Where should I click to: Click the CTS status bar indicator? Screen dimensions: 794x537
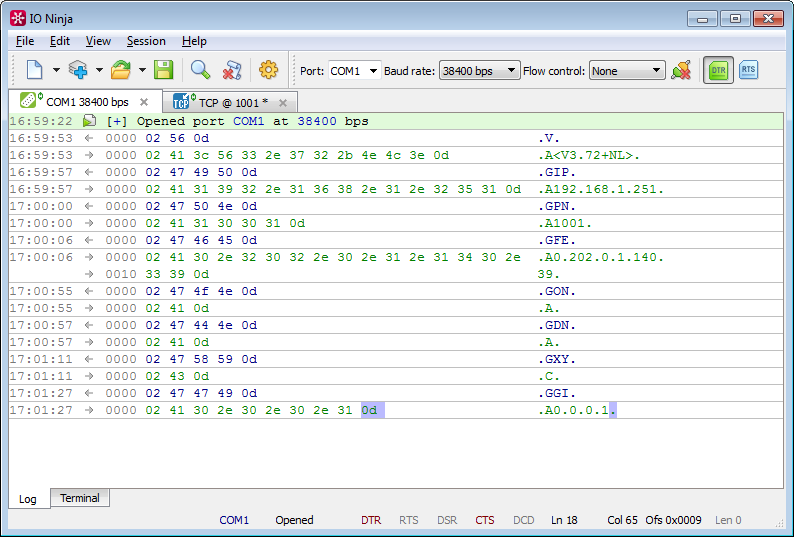coord(485,520)
